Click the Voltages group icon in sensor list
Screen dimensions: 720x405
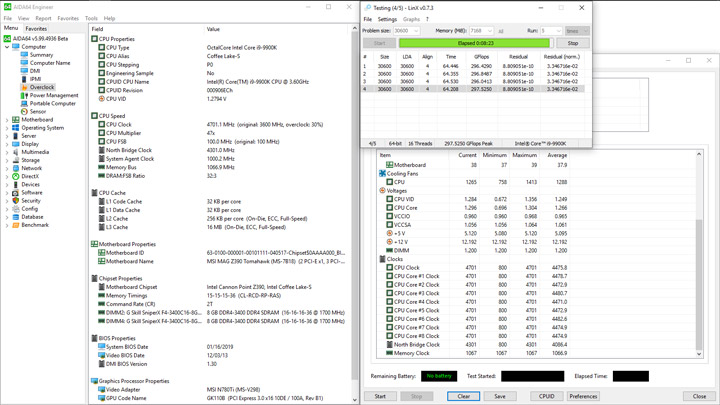point(382,191)
